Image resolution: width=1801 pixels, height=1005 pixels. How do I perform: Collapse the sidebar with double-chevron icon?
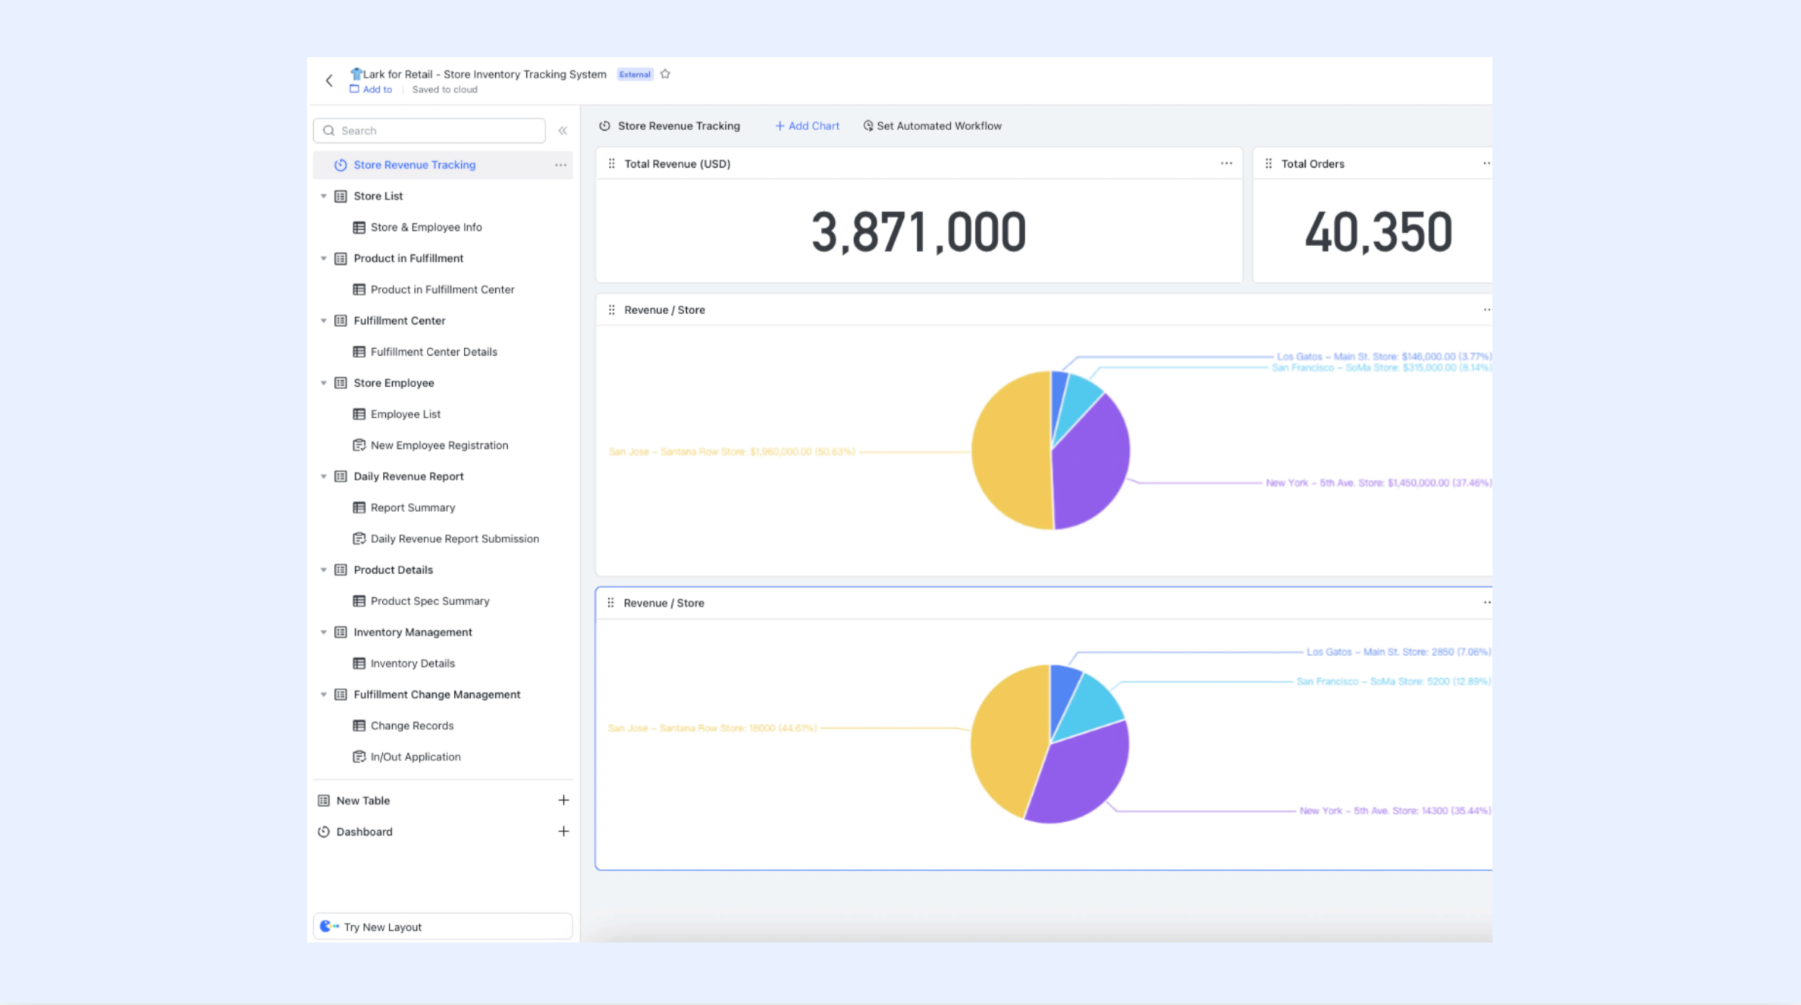[x=563, y=131]
